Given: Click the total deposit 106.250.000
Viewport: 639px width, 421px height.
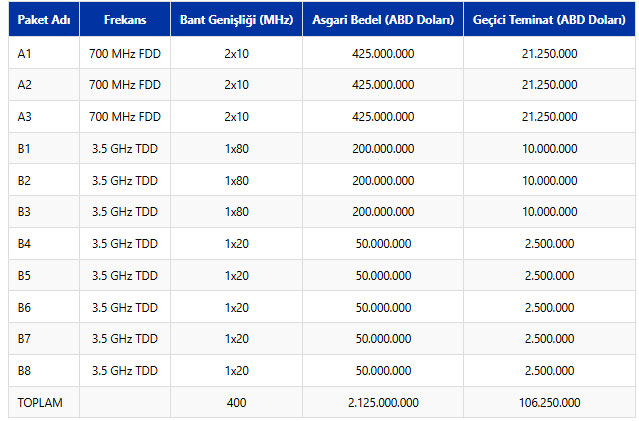Looking at the screenshot, I should click(x=548, y=403).
